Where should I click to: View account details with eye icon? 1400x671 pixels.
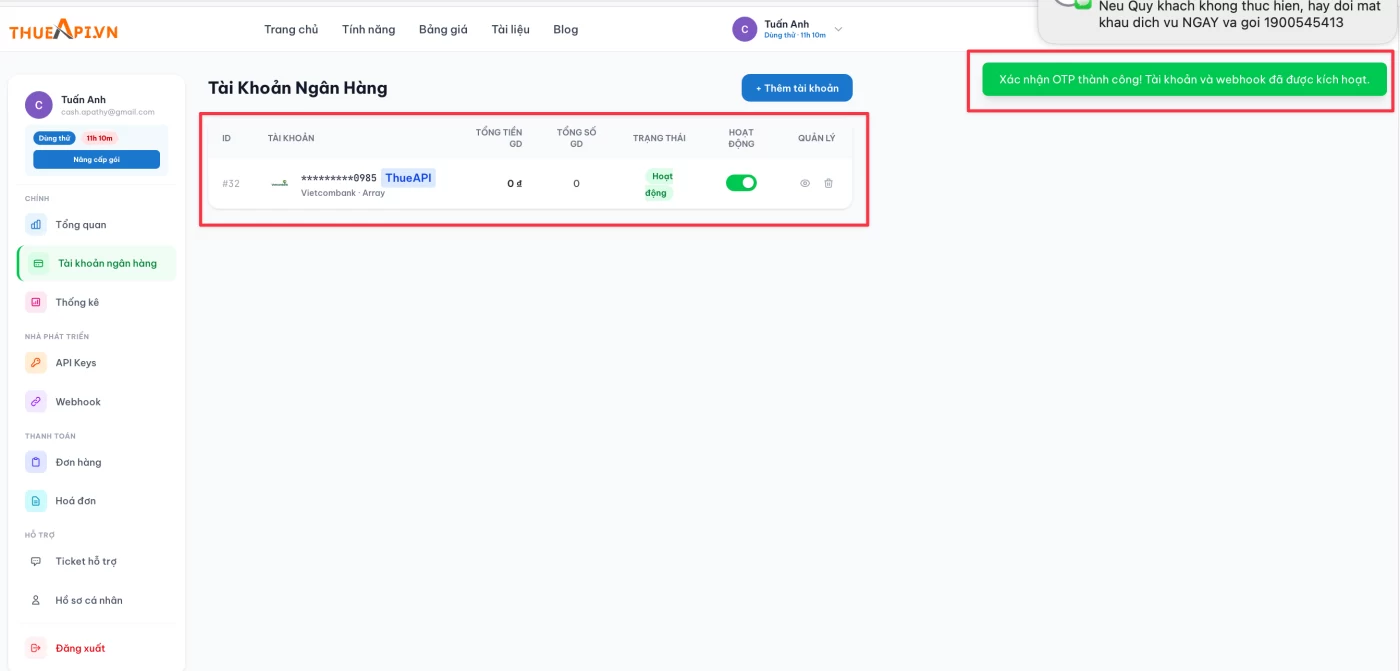(x=805, y=183)
